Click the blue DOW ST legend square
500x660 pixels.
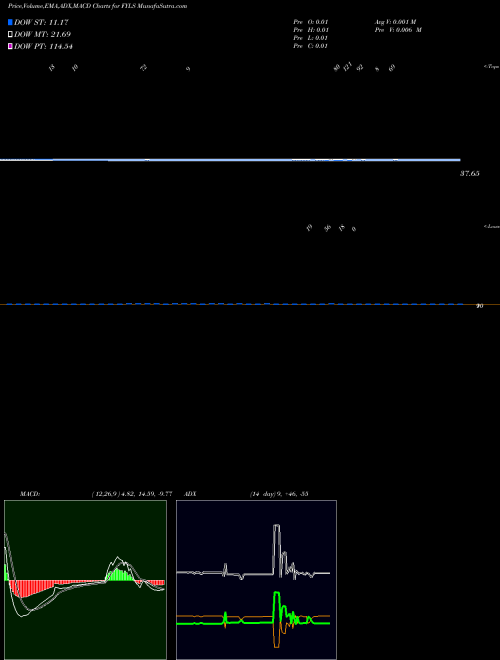[10, 22]
